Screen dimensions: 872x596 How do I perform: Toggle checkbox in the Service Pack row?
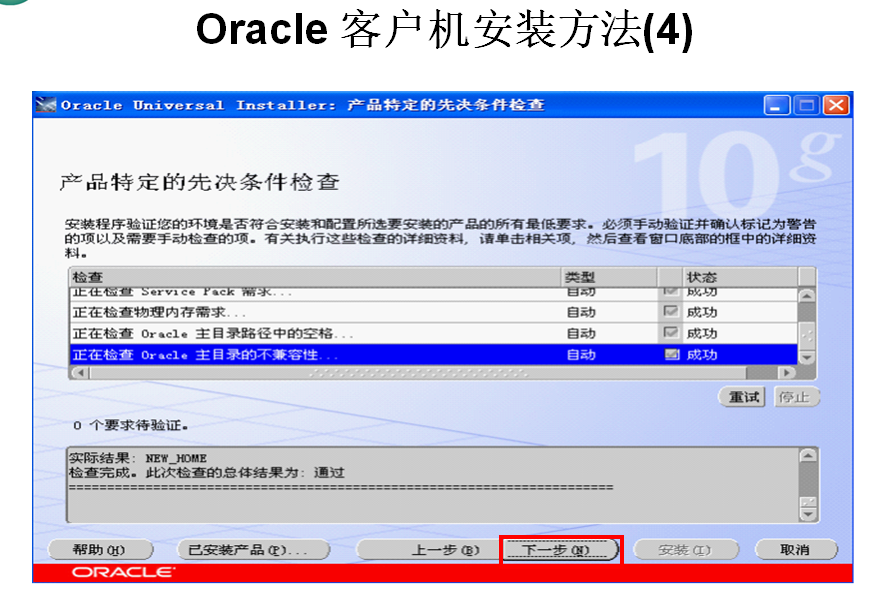[671, 291]
